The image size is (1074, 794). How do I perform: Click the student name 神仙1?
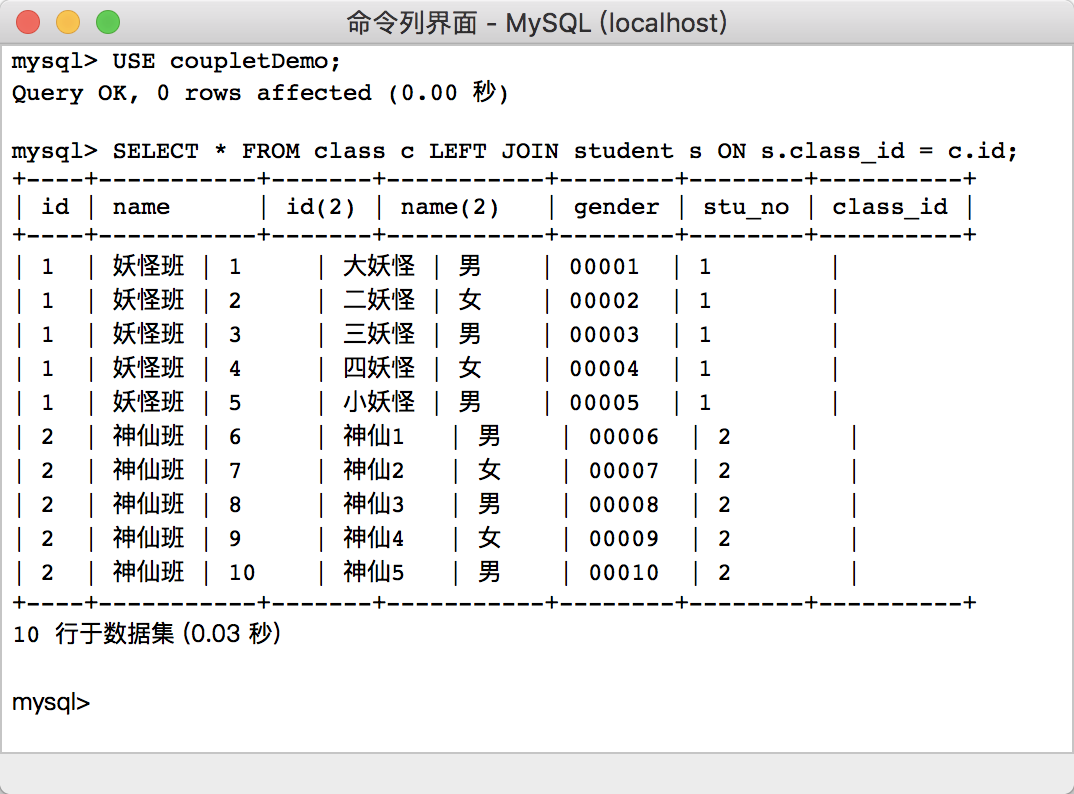coord(374,436)
